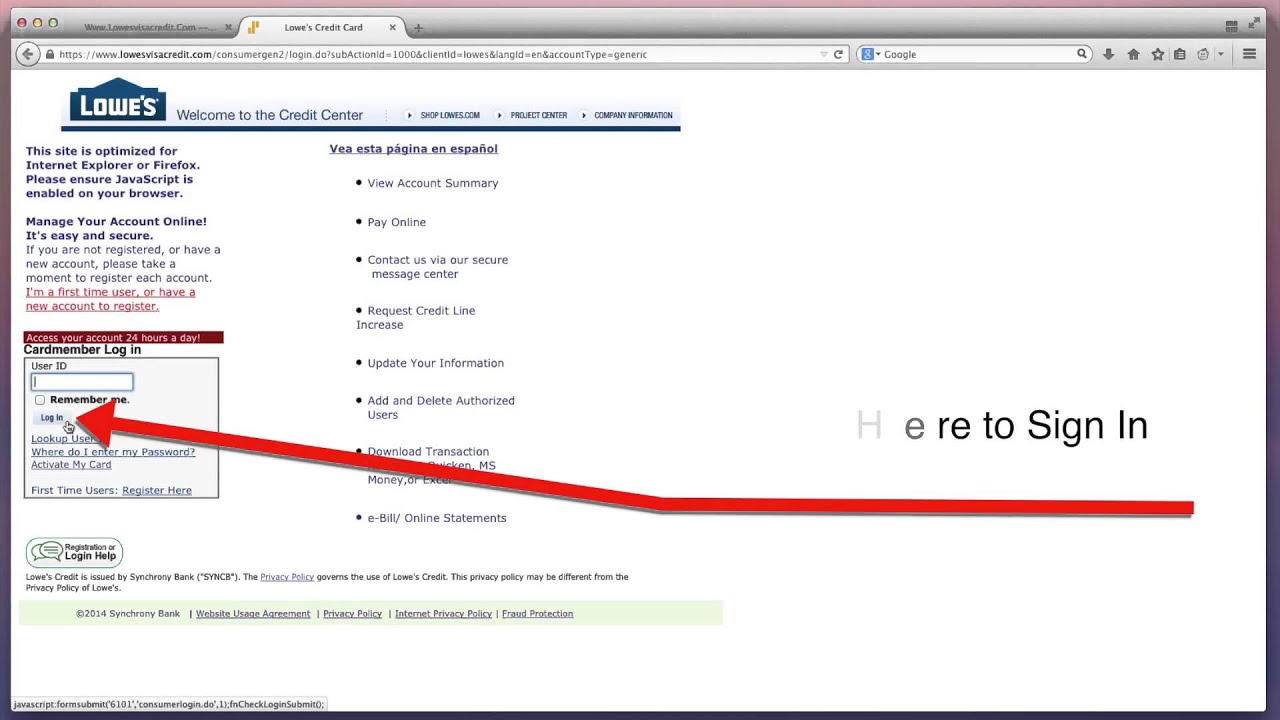The height and width of the screenshot is (720, 1280).
Task: Click the Lowe's logo
Action: tap(117, 100)
